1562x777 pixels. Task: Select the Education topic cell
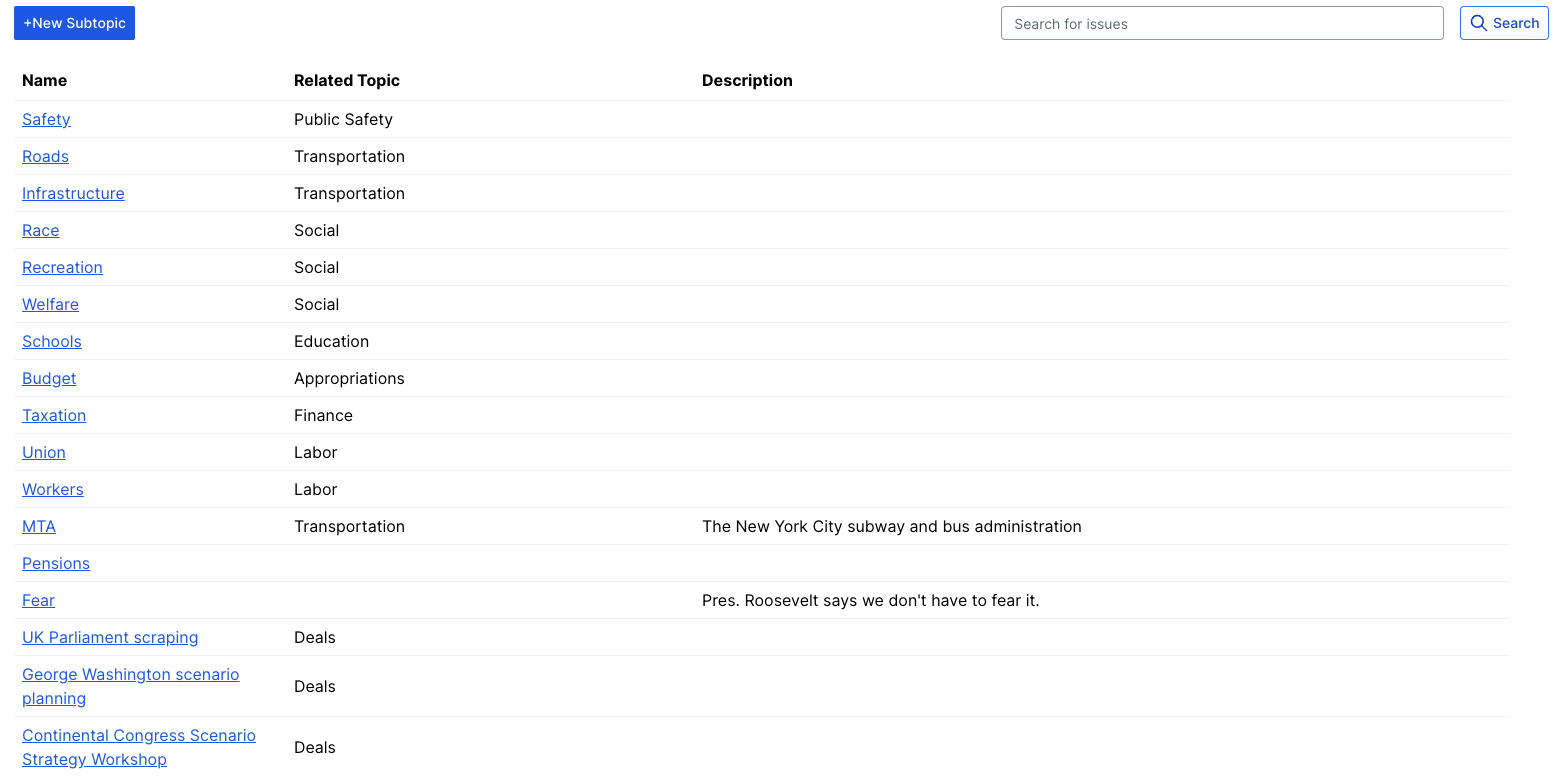331,341
